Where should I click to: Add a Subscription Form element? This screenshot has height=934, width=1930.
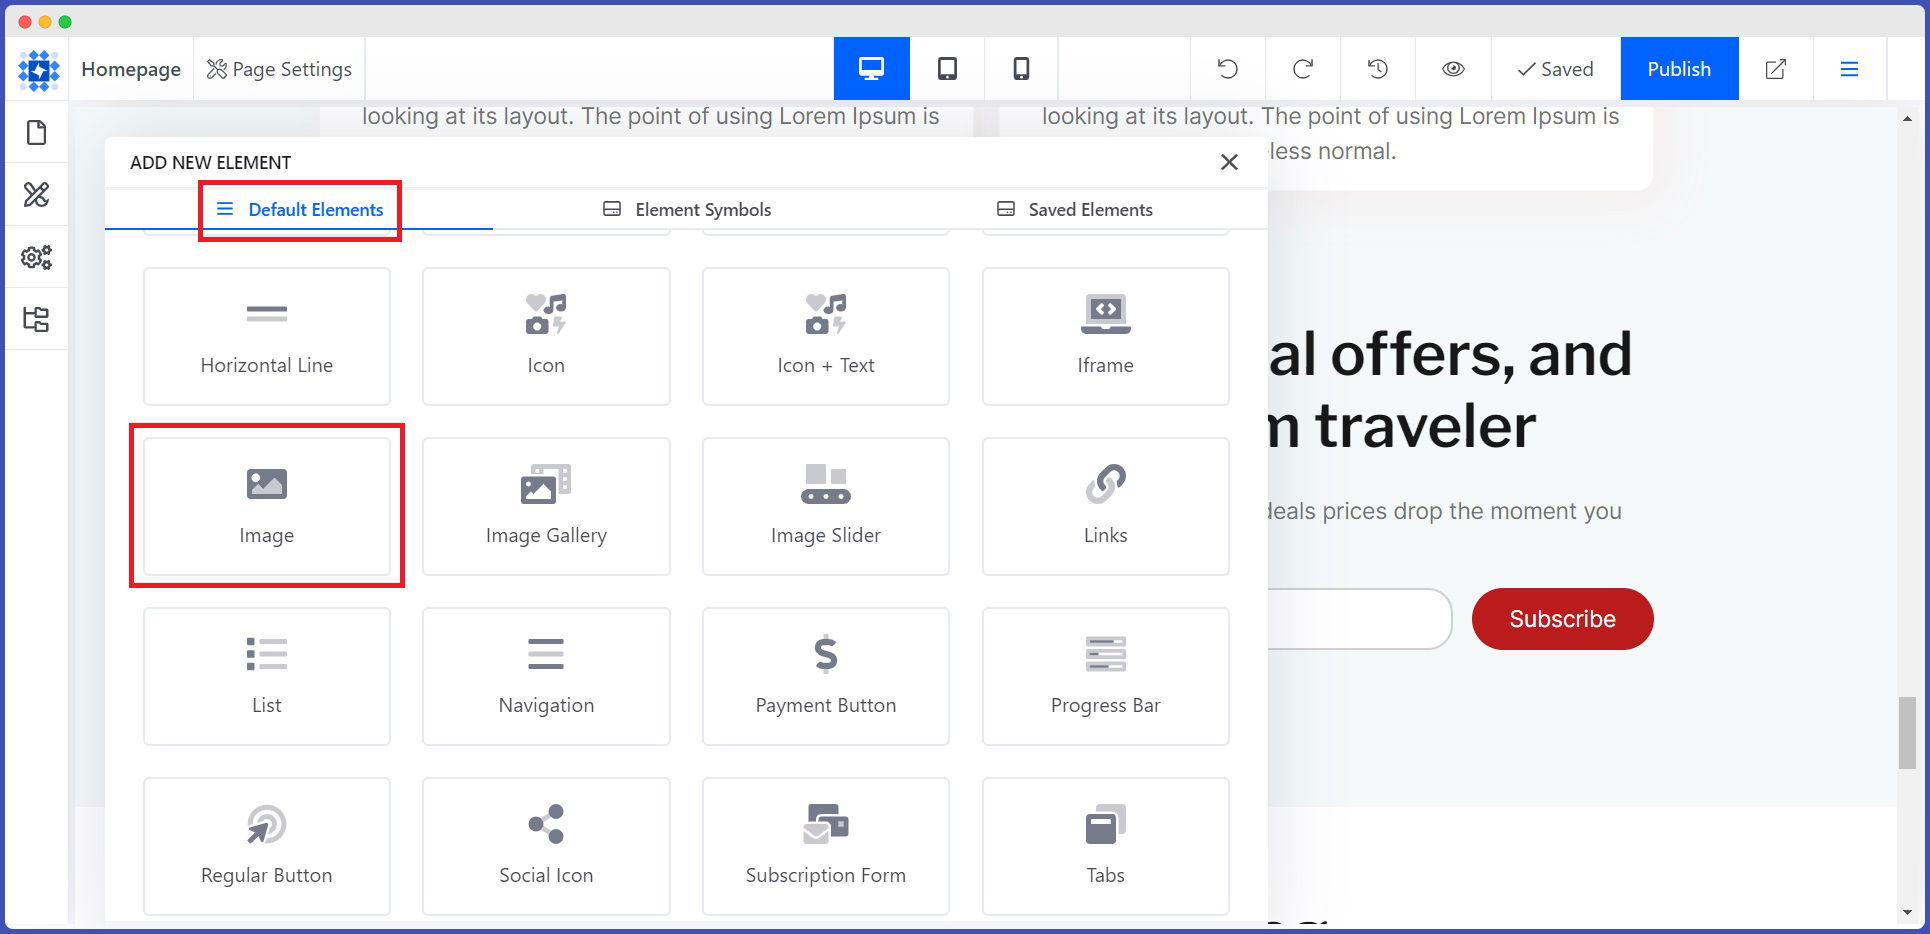(x=826, y=846)
